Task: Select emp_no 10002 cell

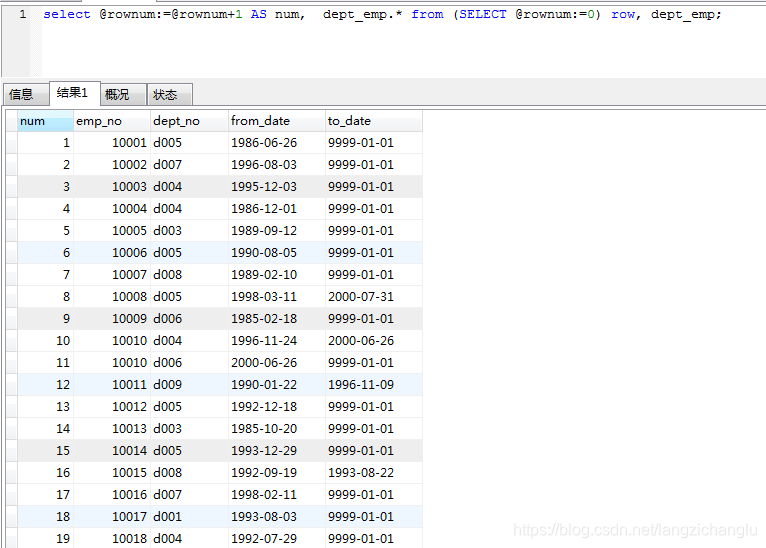Action: click(112, 165)
